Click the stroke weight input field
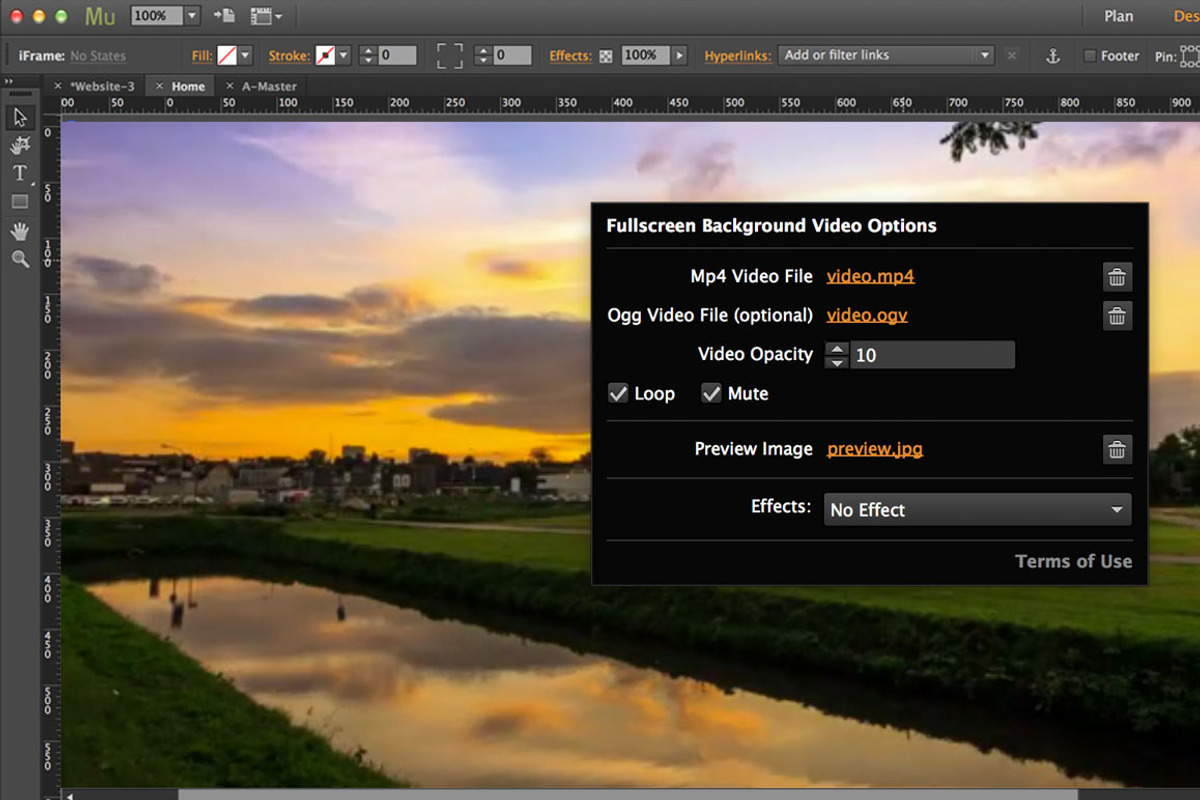 coord(398,56)
